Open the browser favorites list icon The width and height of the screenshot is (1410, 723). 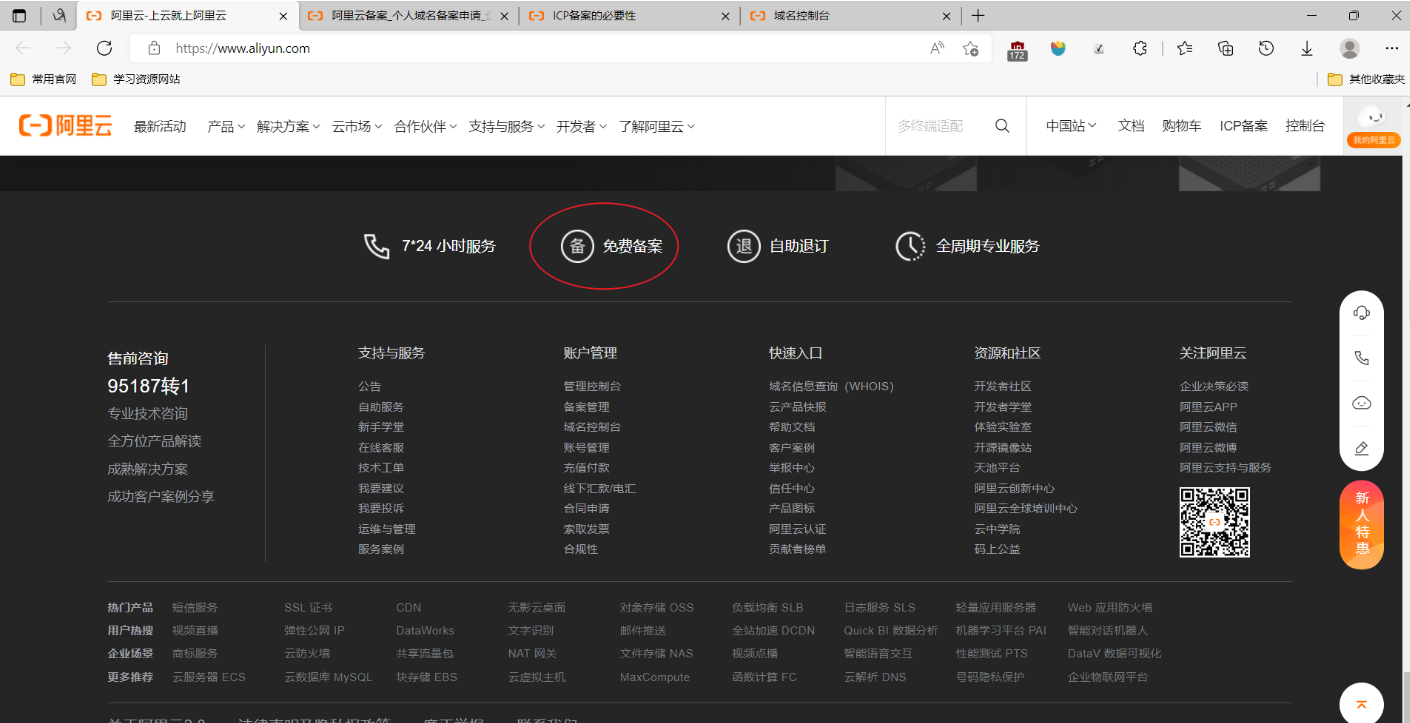tap(1185, 48)
